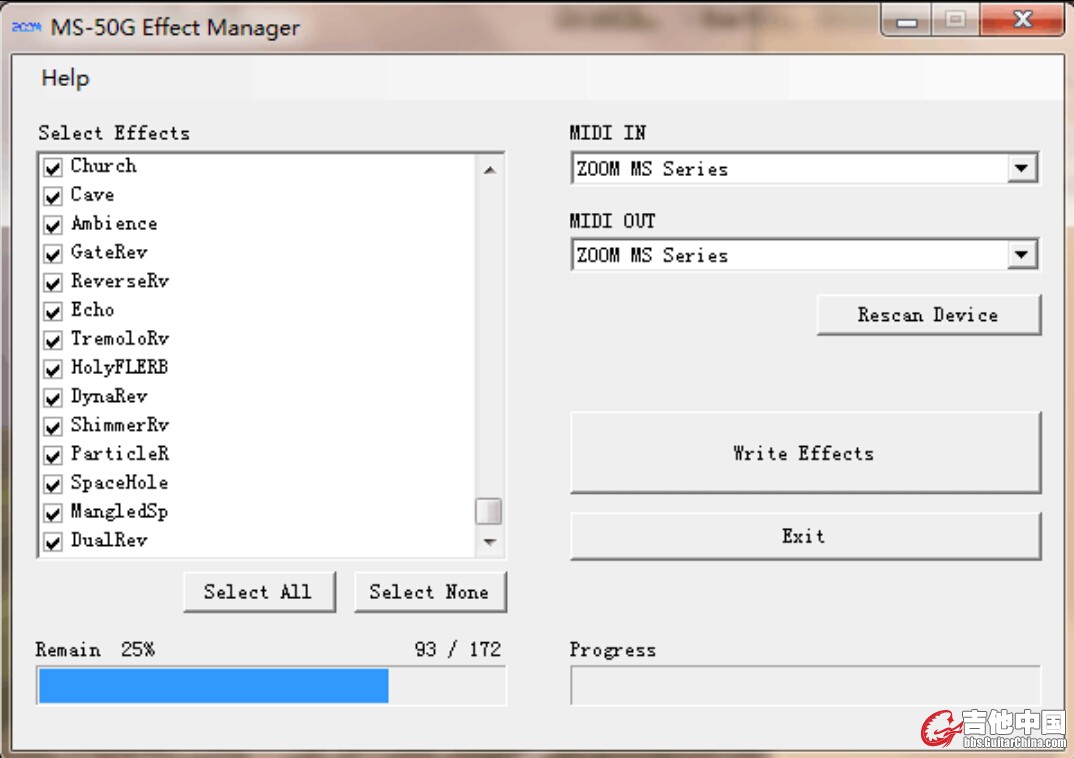The image size is (1074, 758).
Task: Click Select All button
Action: 260,592
